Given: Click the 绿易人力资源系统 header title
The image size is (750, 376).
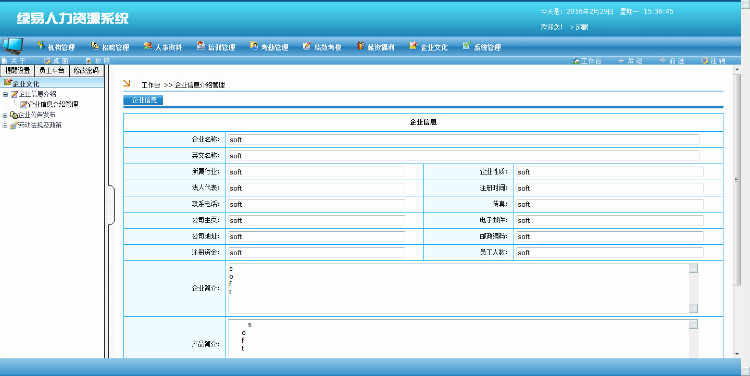Looking at the screenshot, I should point(73,19).
